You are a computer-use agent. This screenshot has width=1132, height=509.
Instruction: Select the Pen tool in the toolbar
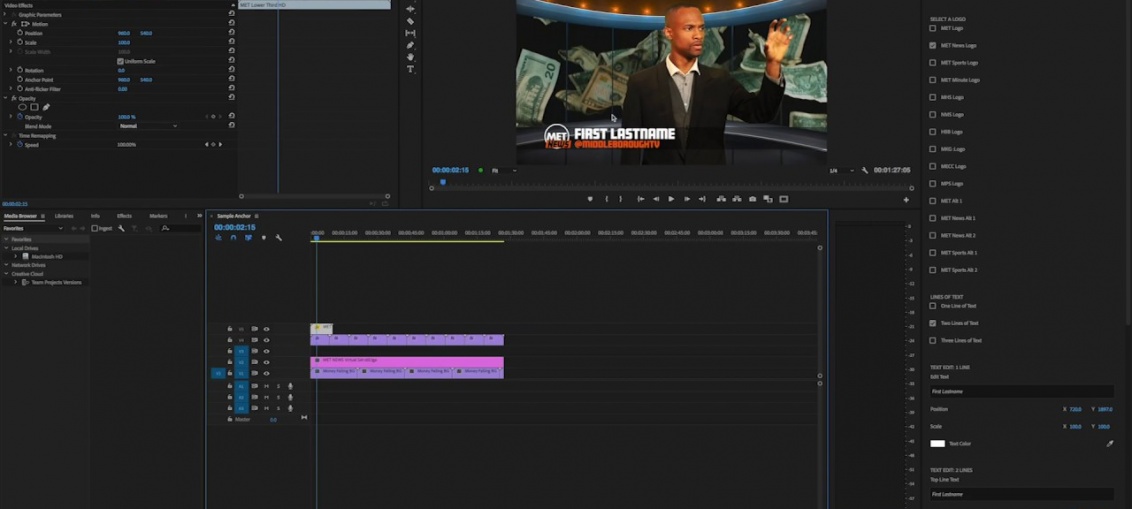410,45
